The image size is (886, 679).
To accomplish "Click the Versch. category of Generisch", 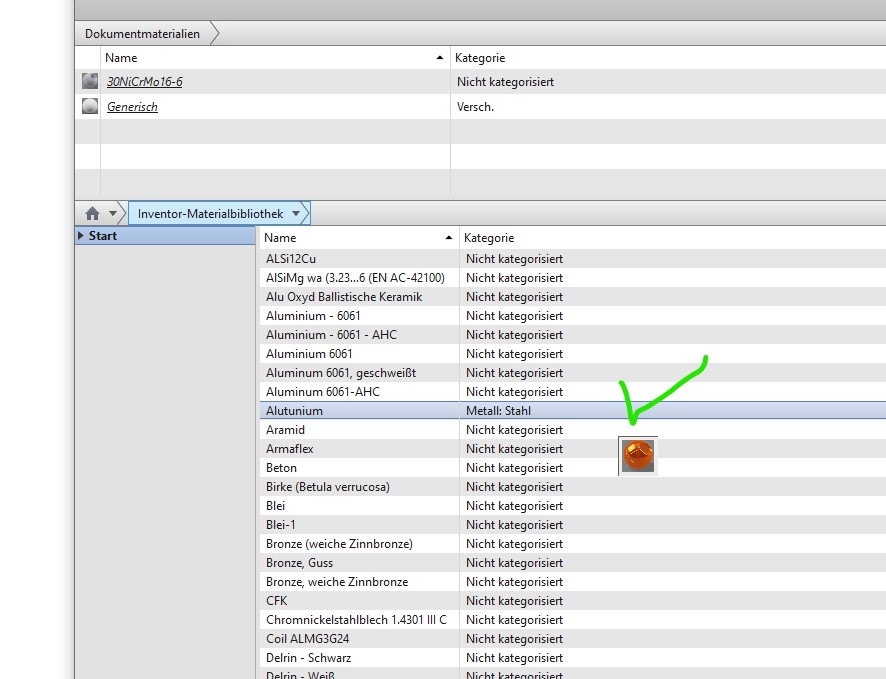I will click(x=475, y=107).
